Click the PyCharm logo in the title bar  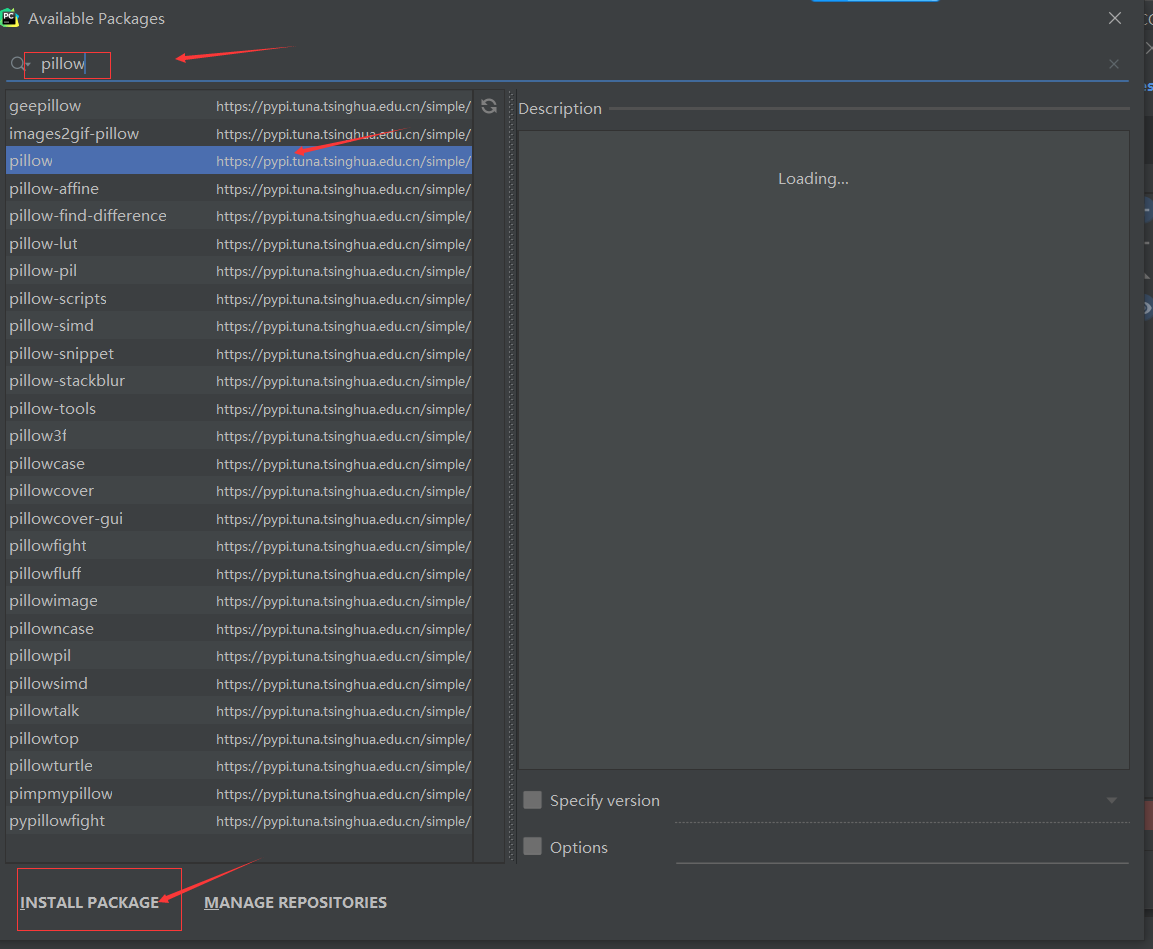[10, 18]
